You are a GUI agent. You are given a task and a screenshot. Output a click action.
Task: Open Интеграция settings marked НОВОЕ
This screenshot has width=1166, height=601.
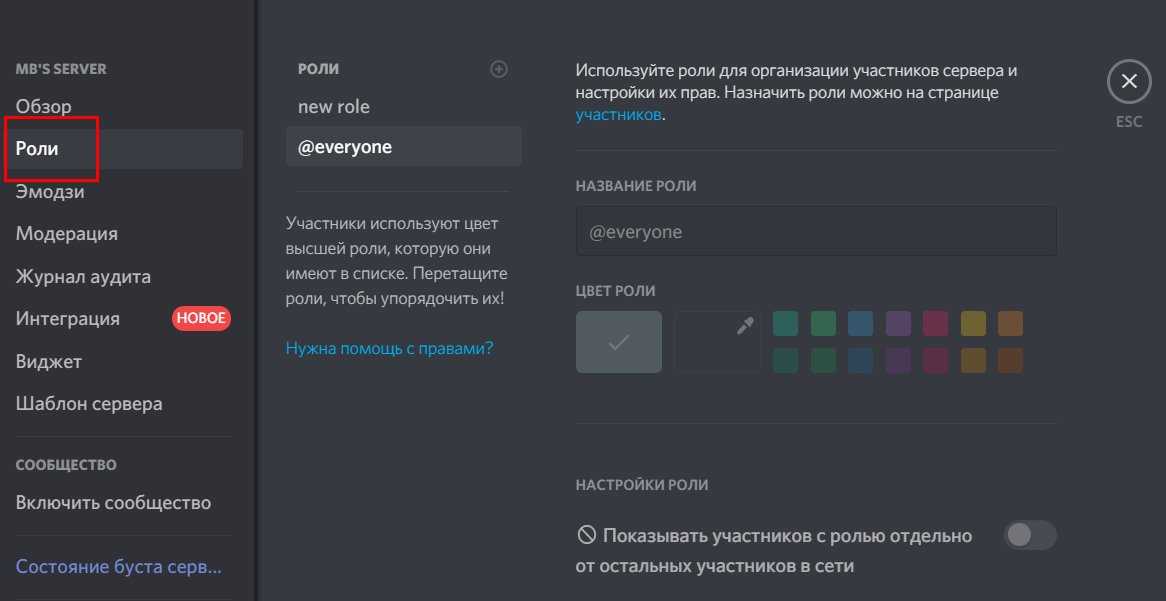[68, 319]
